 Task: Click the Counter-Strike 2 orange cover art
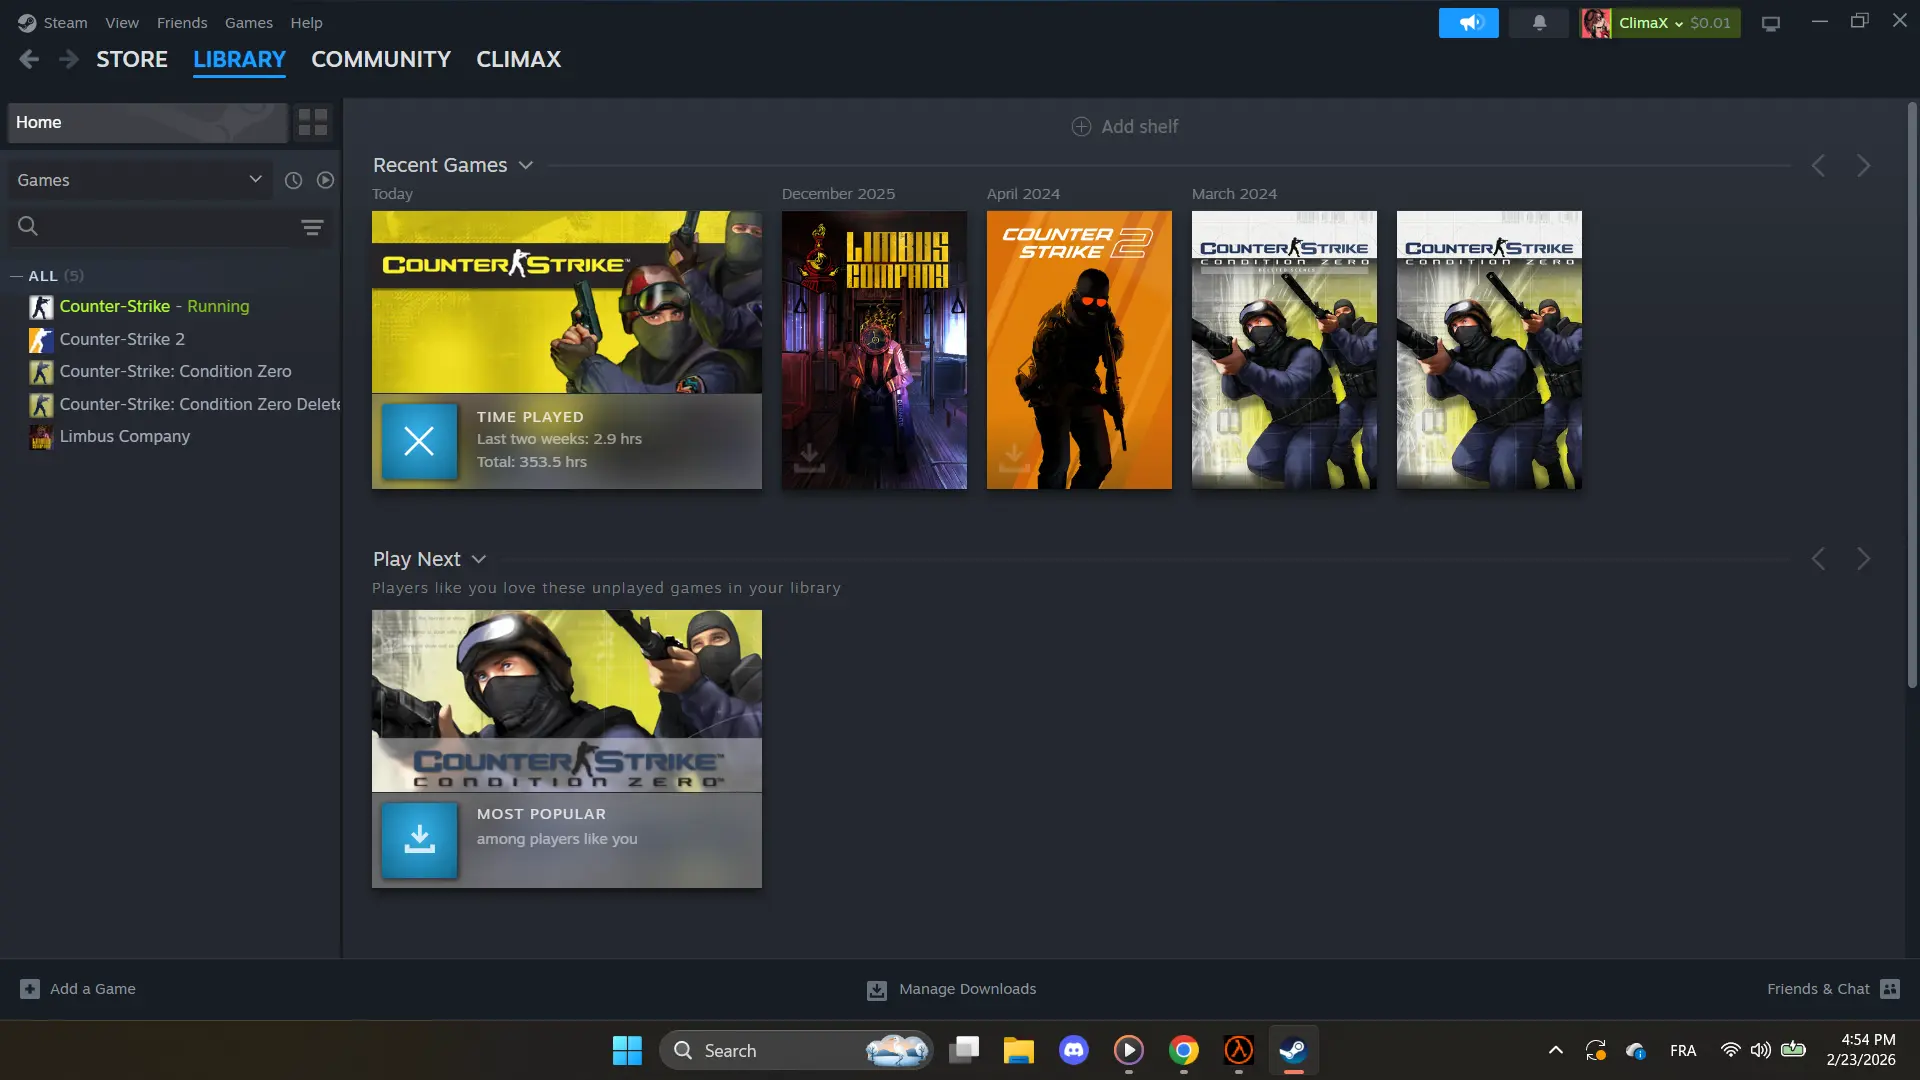[x=1079, y=350]
